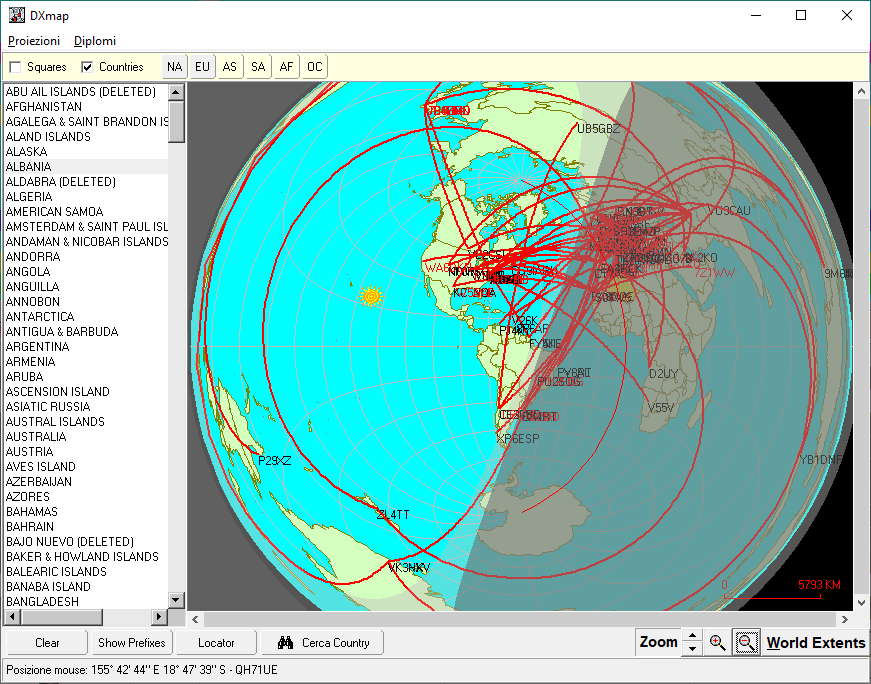Click the UB5GBZ callsign on map
871x684 pixels.
[x=598, y=129]
